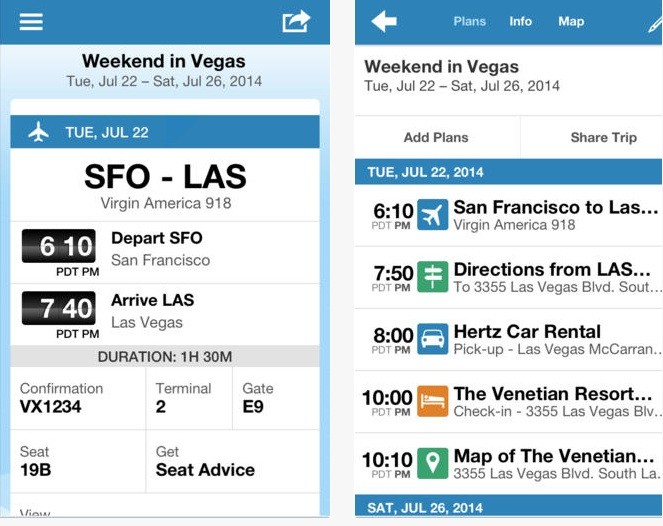Image resolution: width=663 pixels, height=526 pixels.
Task: Tap the green map pin icon
Action: coord(433,463)
